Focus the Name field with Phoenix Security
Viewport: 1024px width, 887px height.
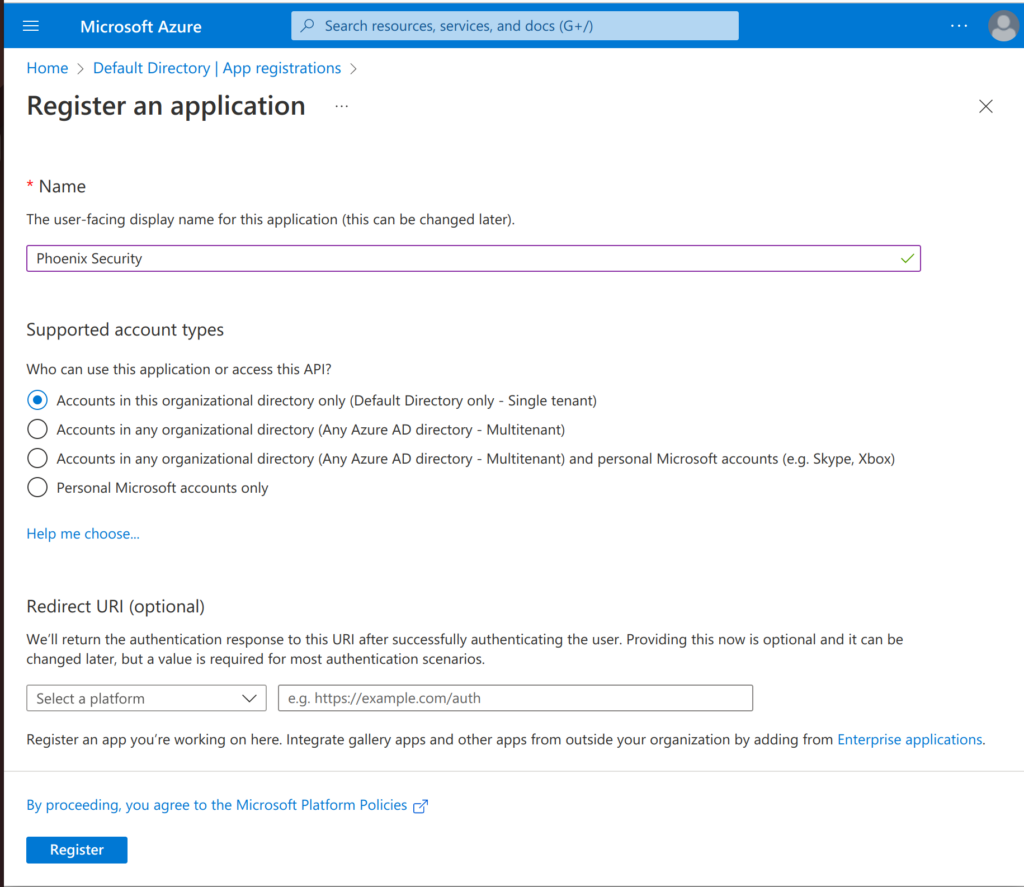click(x=473, y=259)
